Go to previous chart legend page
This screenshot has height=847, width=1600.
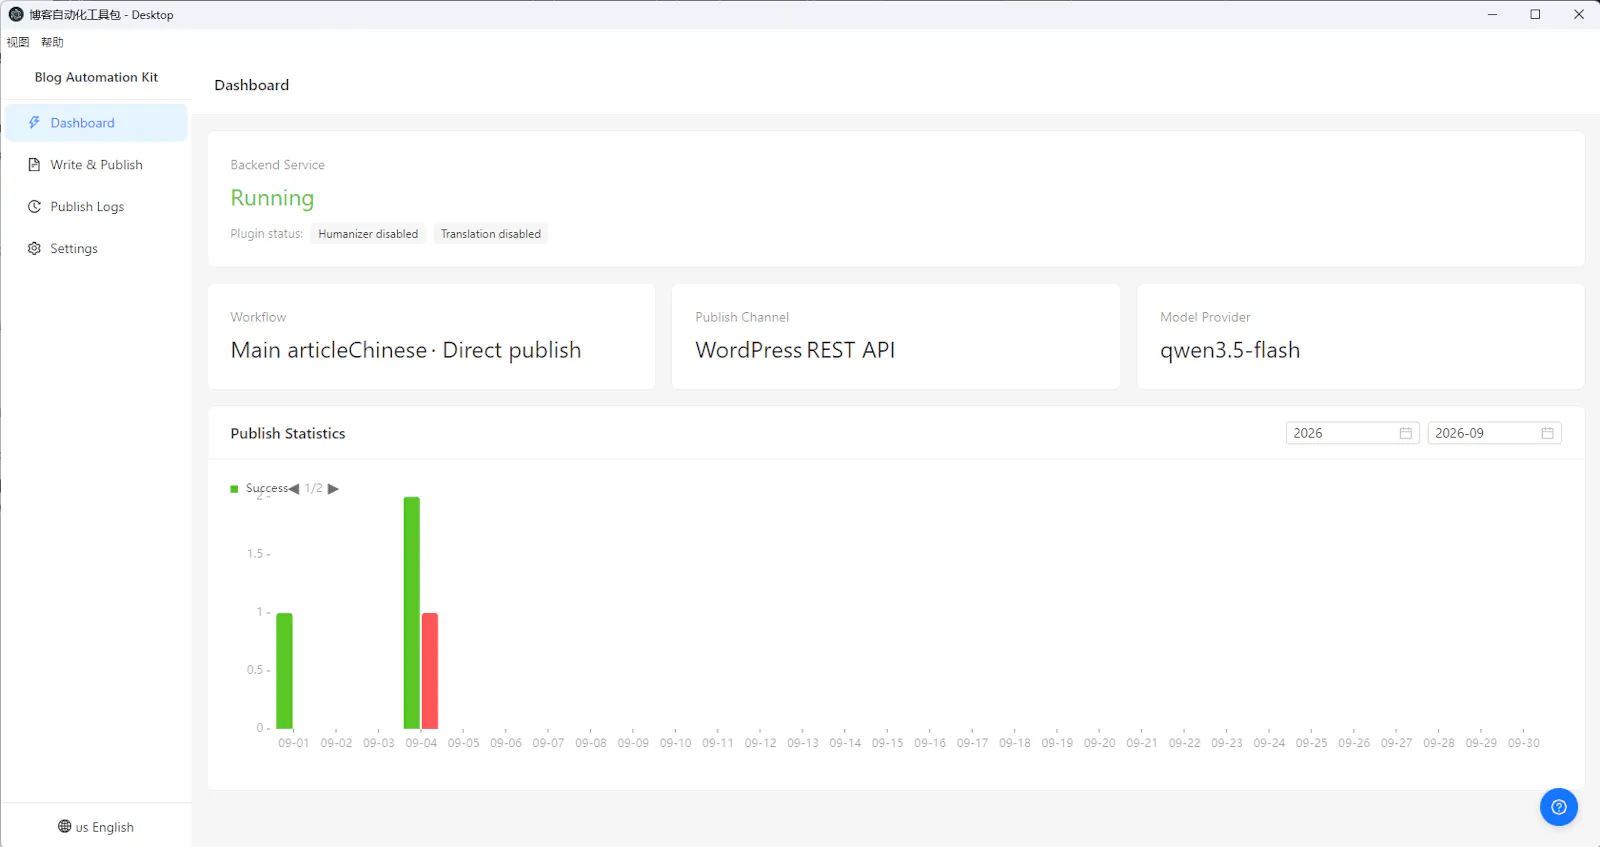pyautogui.click(x=295, y=489)
